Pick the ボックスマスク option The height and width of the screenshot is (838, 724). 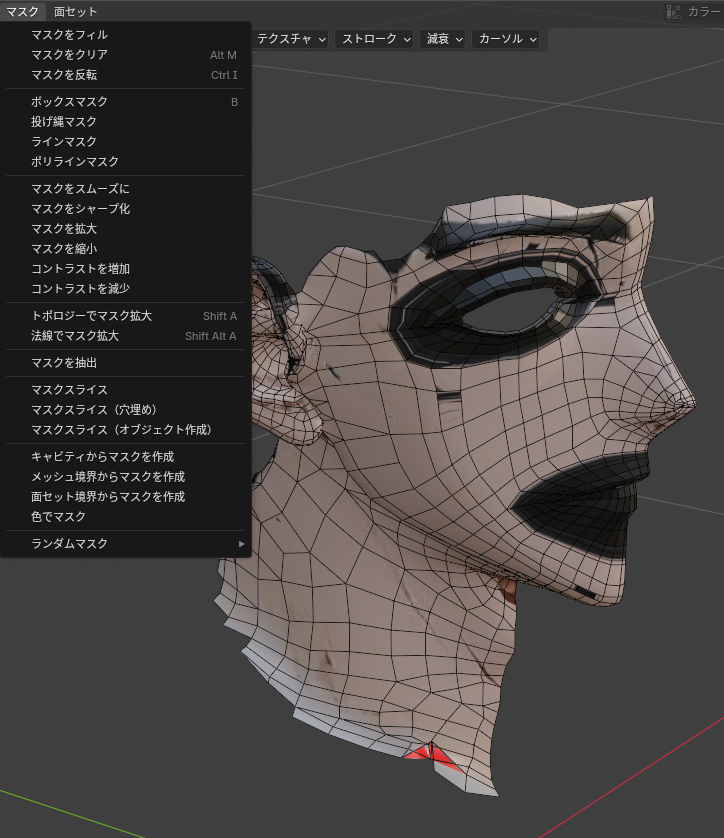[70, 102]
